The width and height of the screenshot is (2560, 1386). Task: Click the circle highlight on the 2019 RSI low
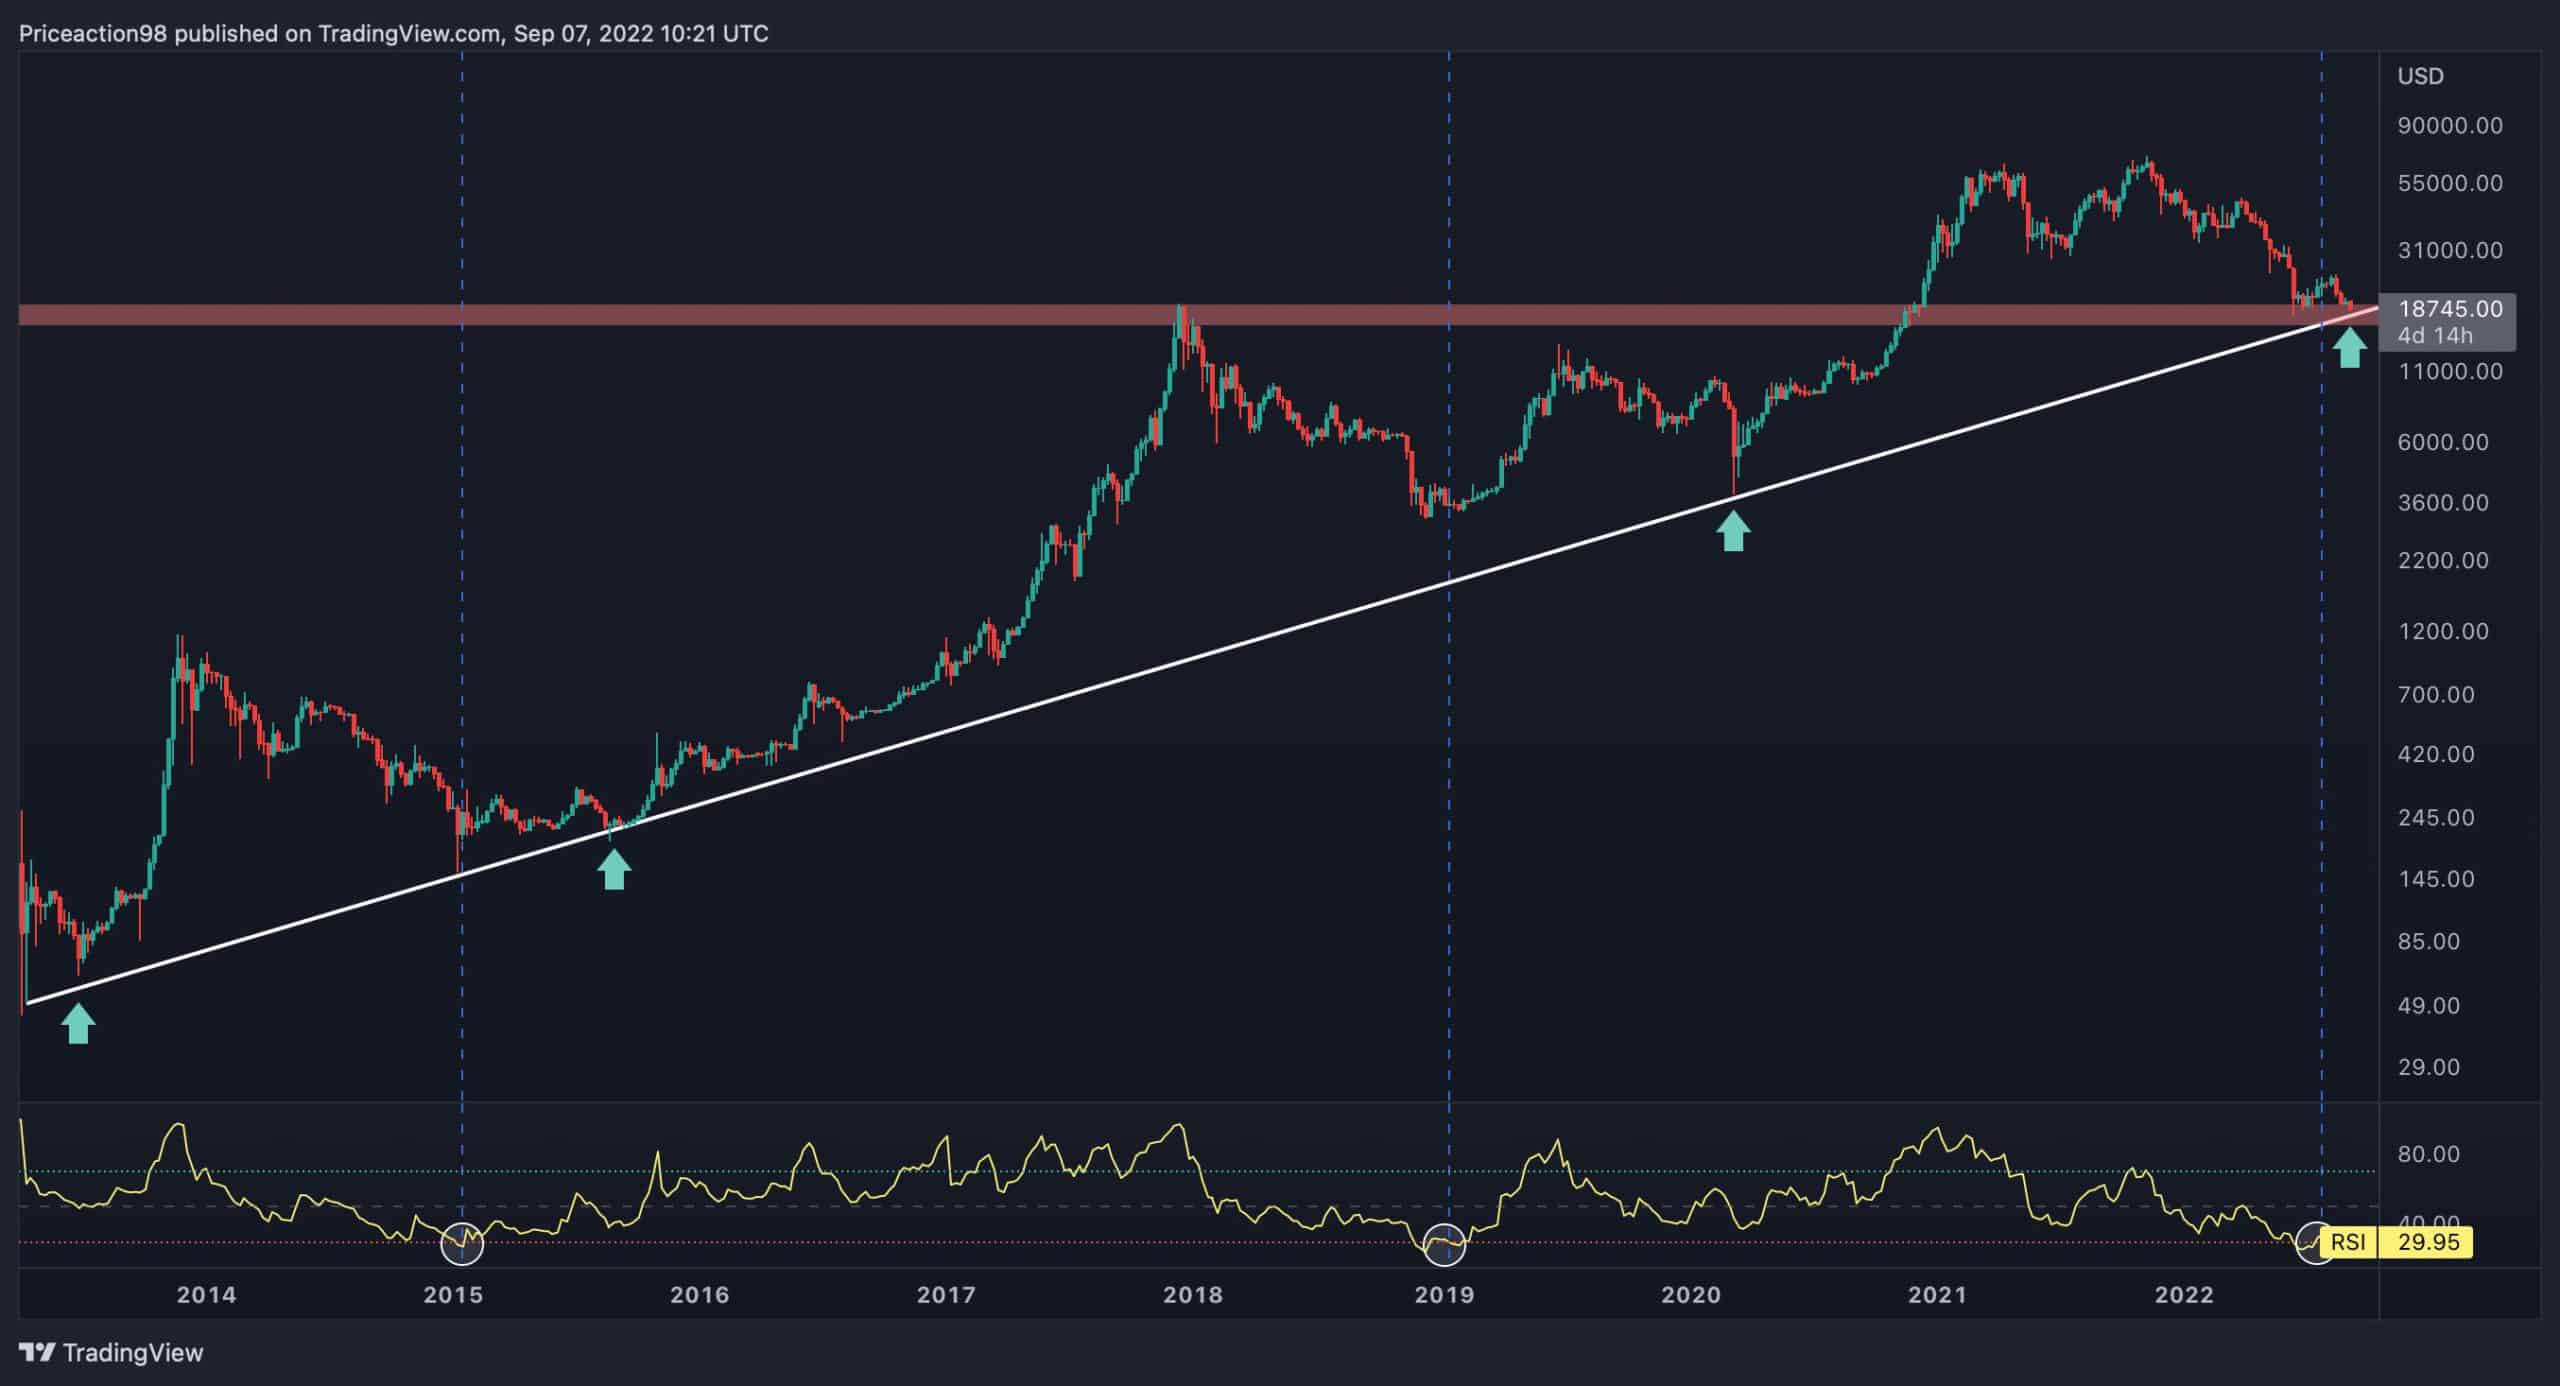click(x=1446, y=1243)
